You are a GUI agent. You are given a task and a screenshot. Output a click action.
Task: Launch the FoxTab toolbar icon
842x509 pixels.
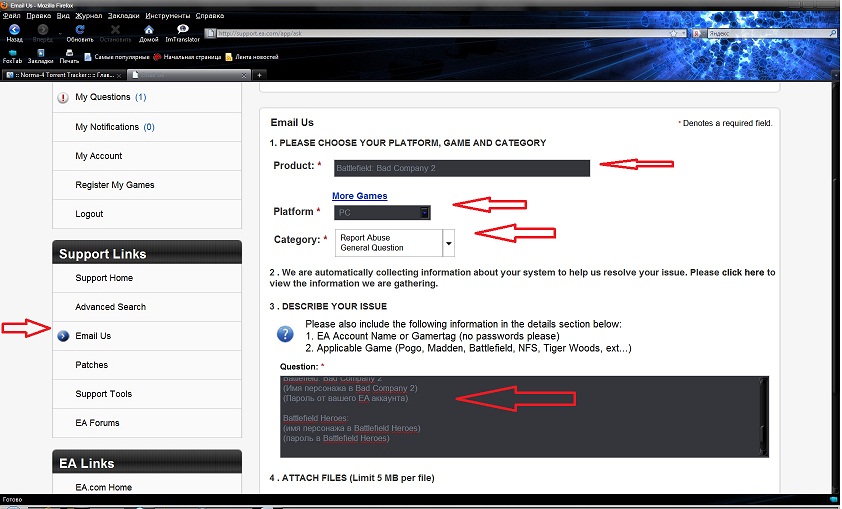click(x=12, y=53)
